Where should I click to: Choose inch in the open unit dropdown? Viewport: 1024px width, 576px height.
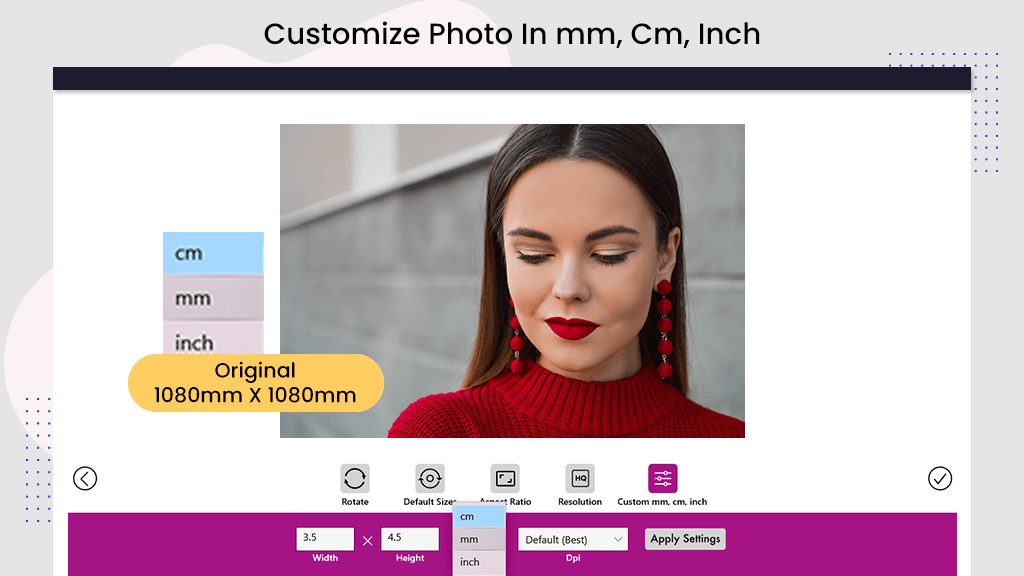479,562
